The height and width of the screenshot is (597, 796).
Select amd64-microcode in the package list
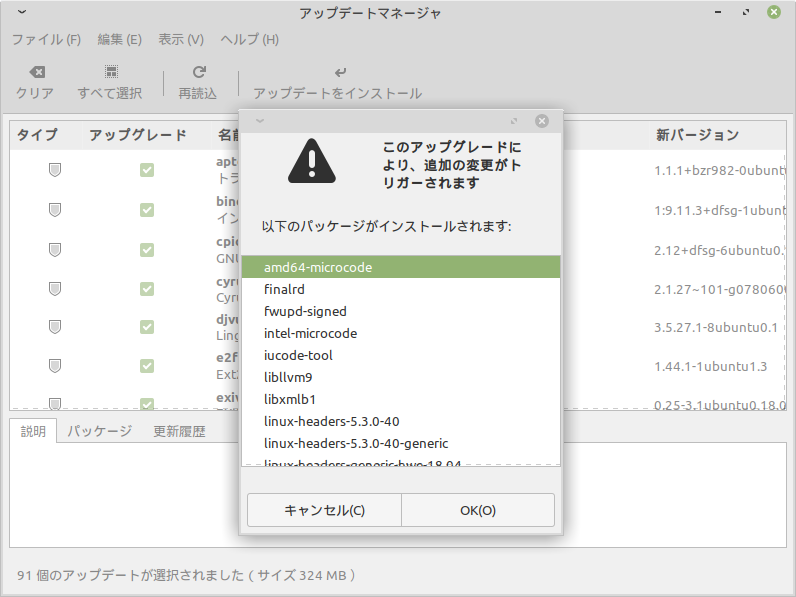[x=401, y=267]
